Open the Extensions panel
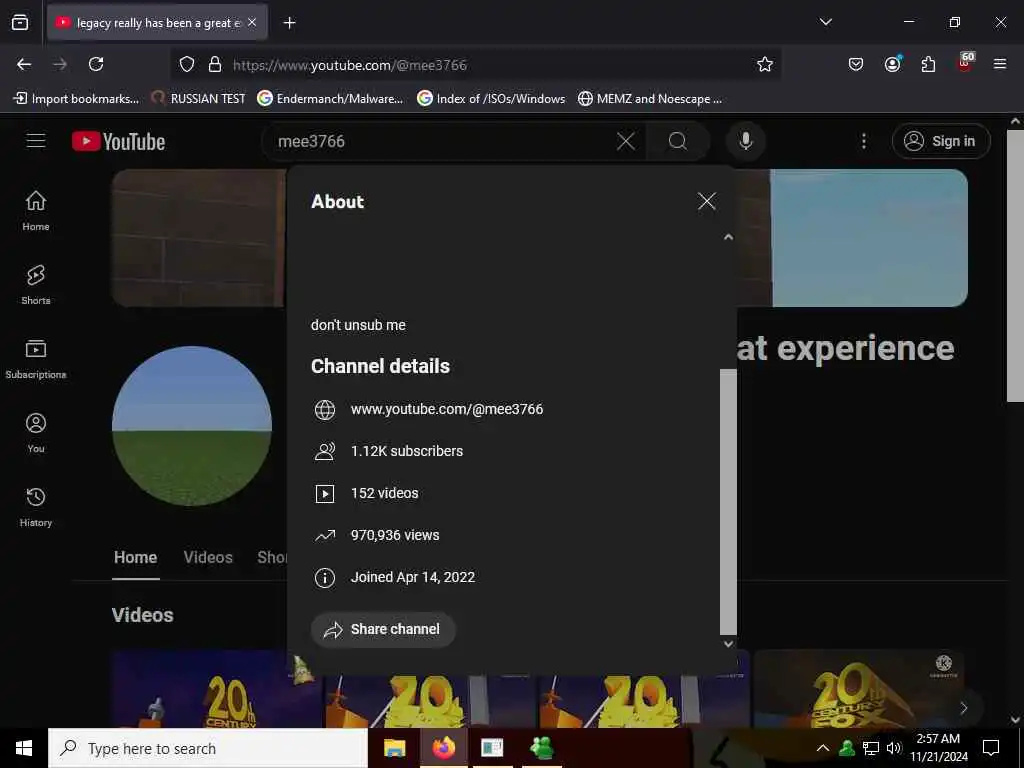 (928, 64)
